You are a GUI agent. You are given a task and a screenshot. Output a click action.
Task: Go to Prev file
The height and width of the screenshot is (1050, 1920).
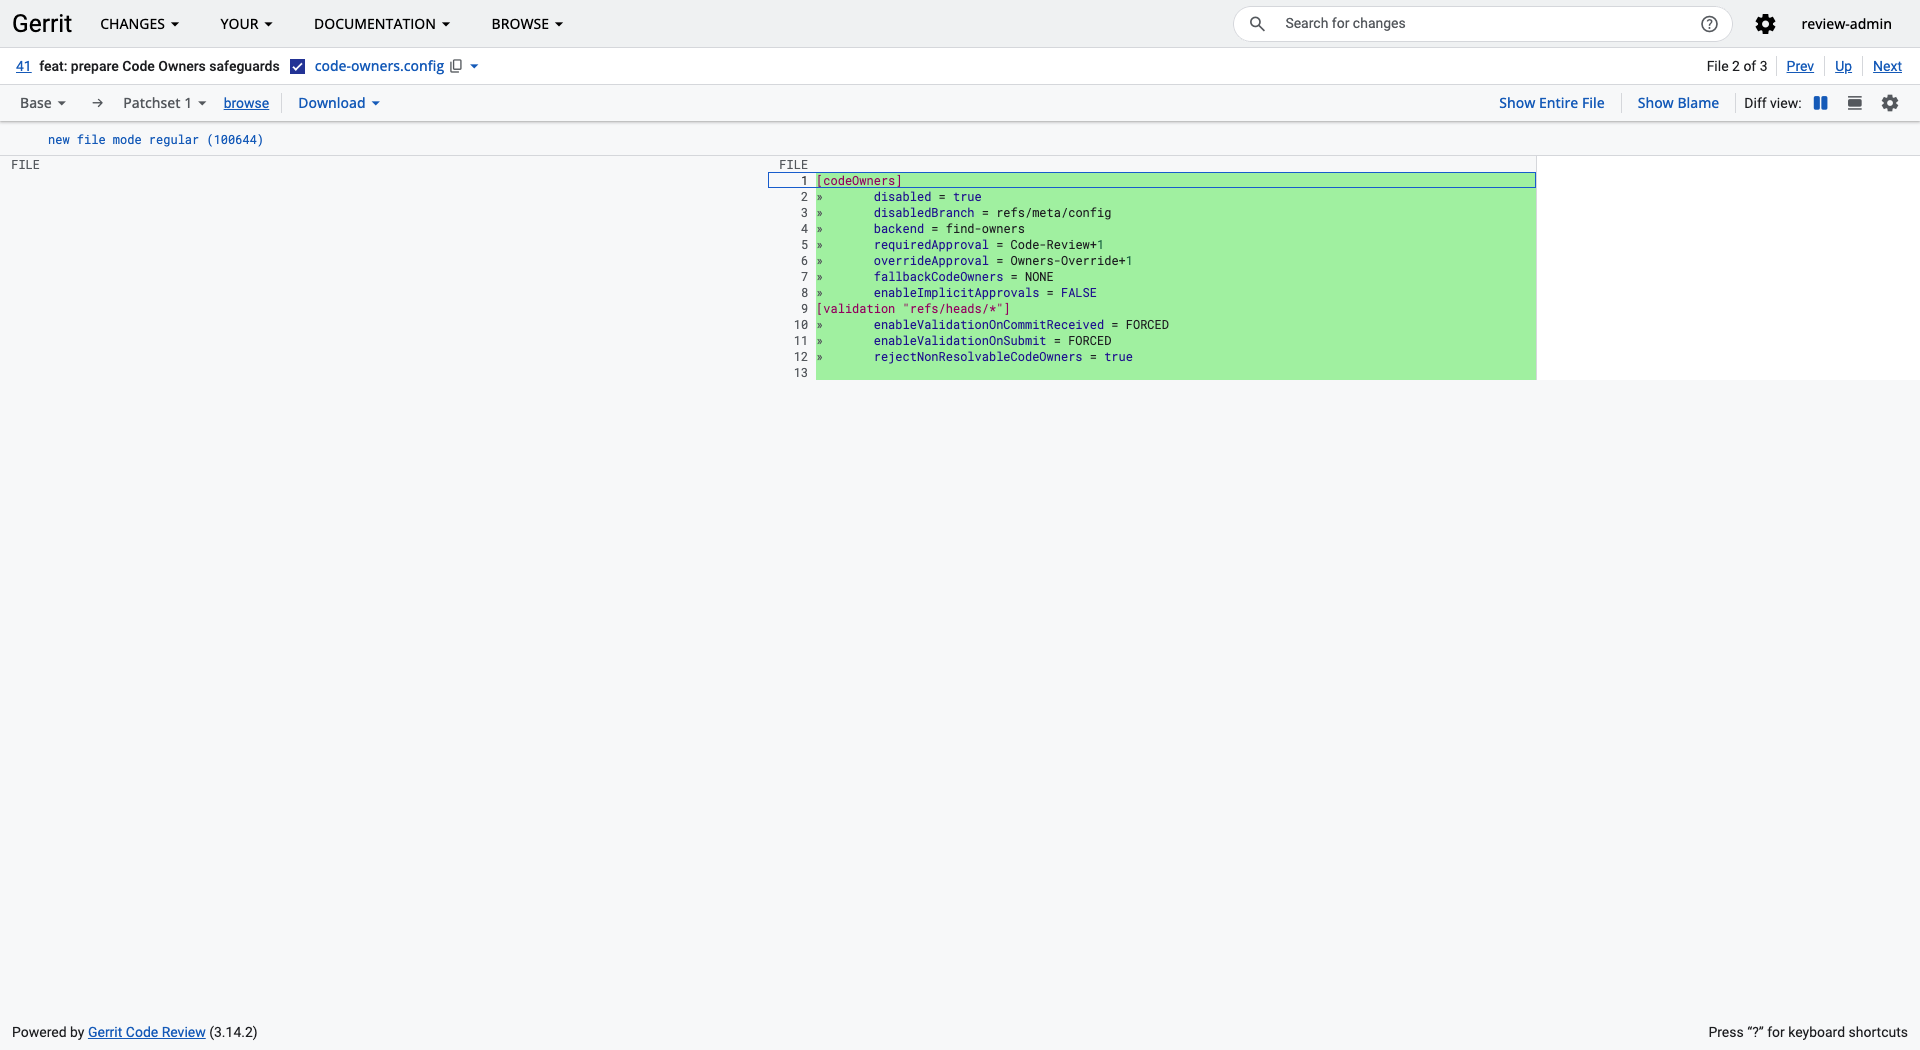tap(1800, 66)
